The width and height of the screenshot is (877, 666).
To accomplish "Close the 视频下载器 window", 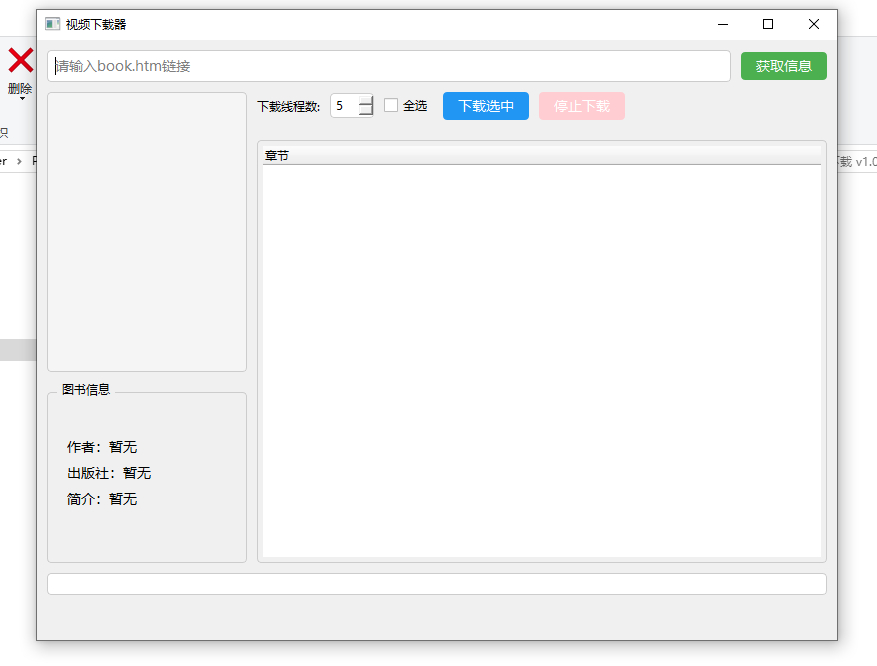I will [x=814, y=24].
